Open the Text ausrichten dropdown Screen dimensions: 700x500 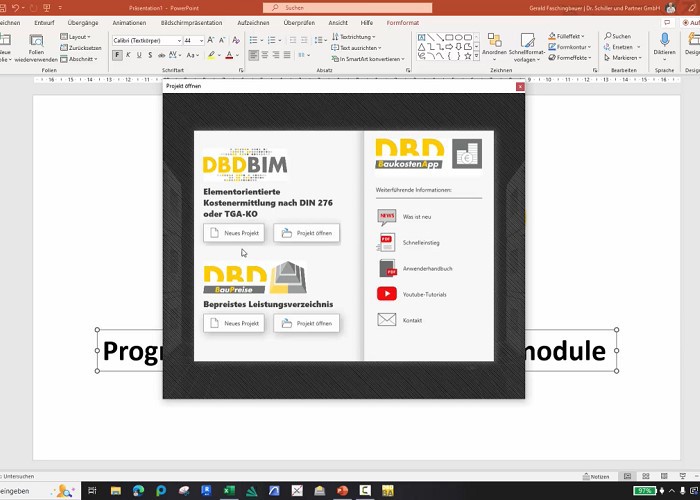(x=356, y=47)
